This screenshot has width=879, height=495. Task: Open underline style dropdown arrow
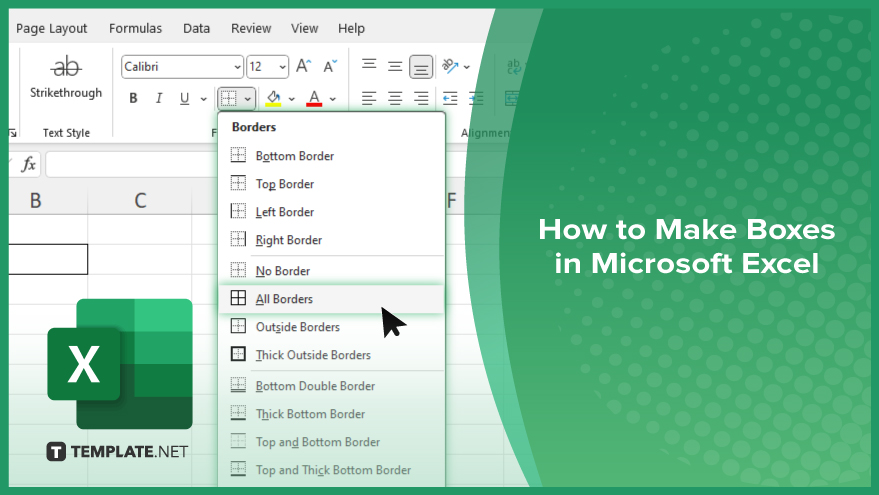[203, 99]
